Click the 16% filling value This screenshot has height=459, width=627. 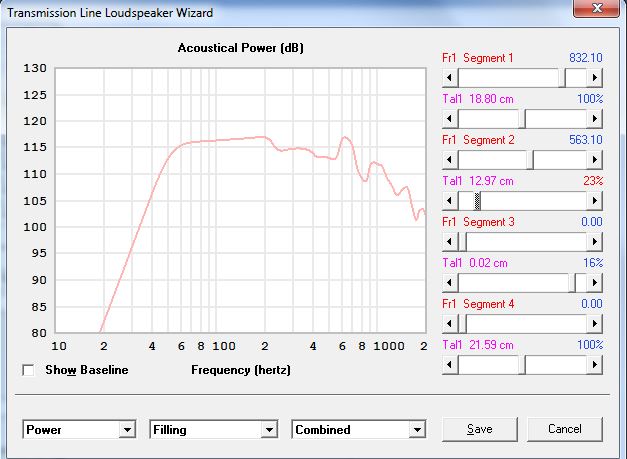593,263
